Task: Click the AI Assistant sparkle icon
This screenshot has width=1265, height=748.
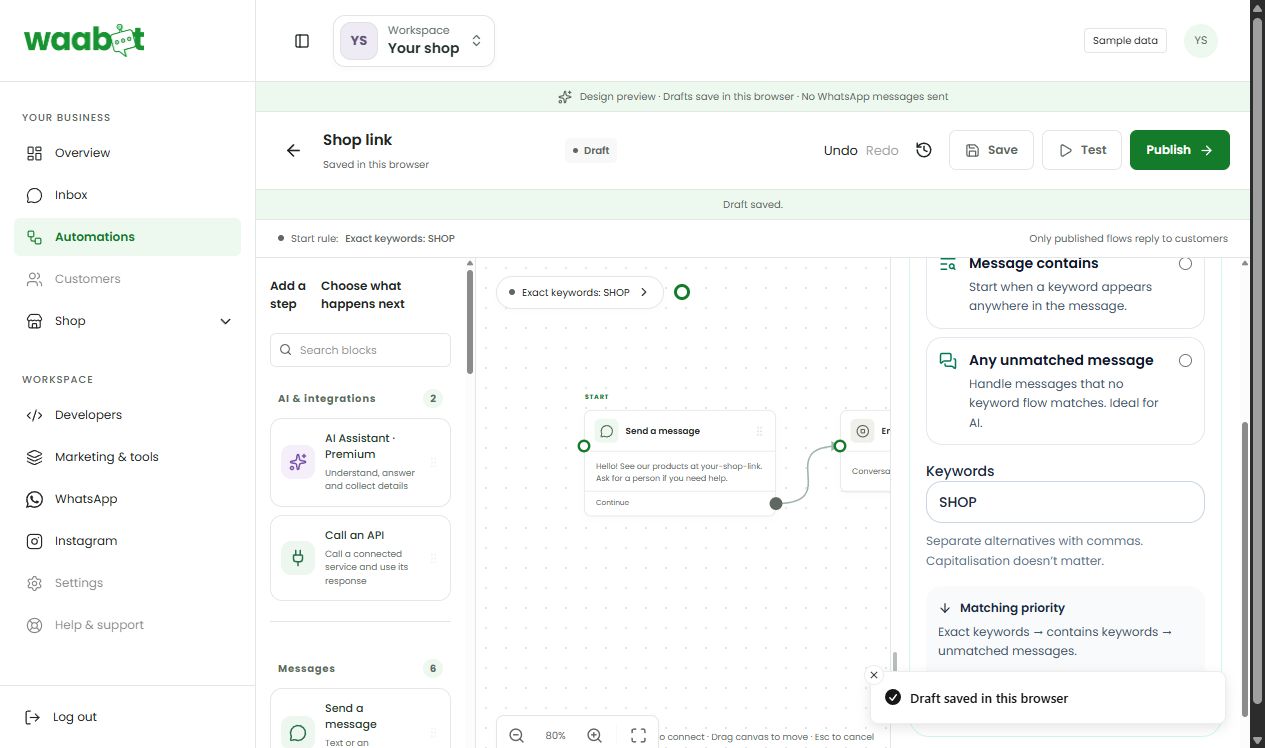Action: pyautogui.click(x=298, y=462)
